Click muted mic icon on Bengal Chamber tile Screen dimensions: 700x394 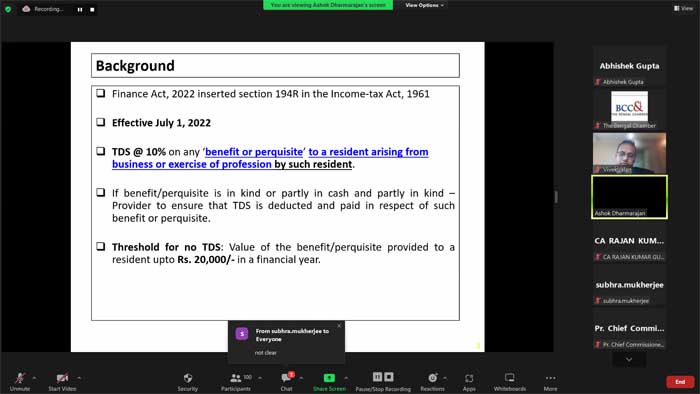pyautogui.click(x=597, y=125)
